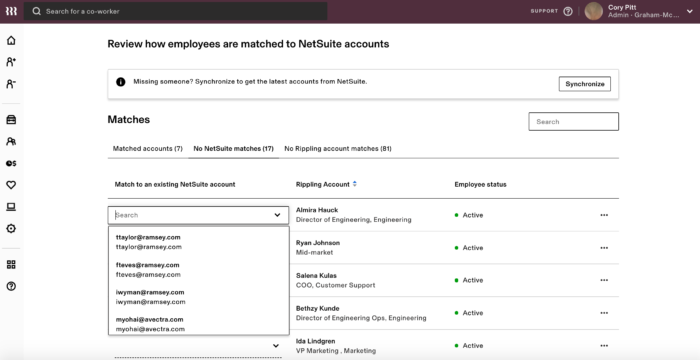Image resolution: width=700 pixels, height=360 pixels.
Task: Select fteves@ramsey.com from the dropdown
Action: (199, 270)
